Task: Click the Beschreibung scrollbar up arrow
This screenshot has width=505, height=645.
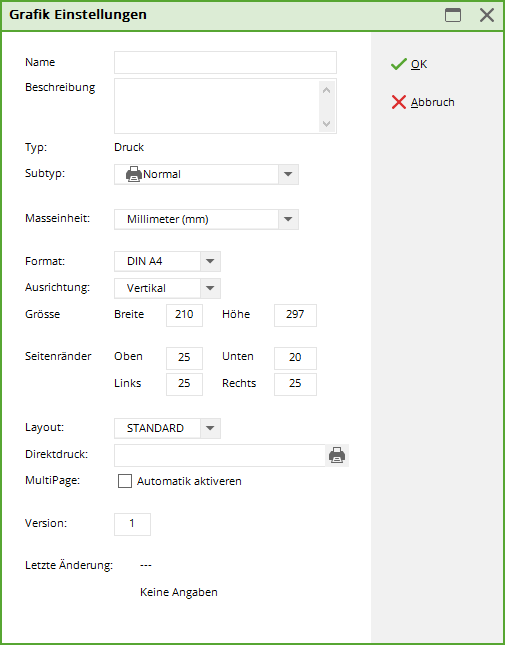Action: point(327,90)
